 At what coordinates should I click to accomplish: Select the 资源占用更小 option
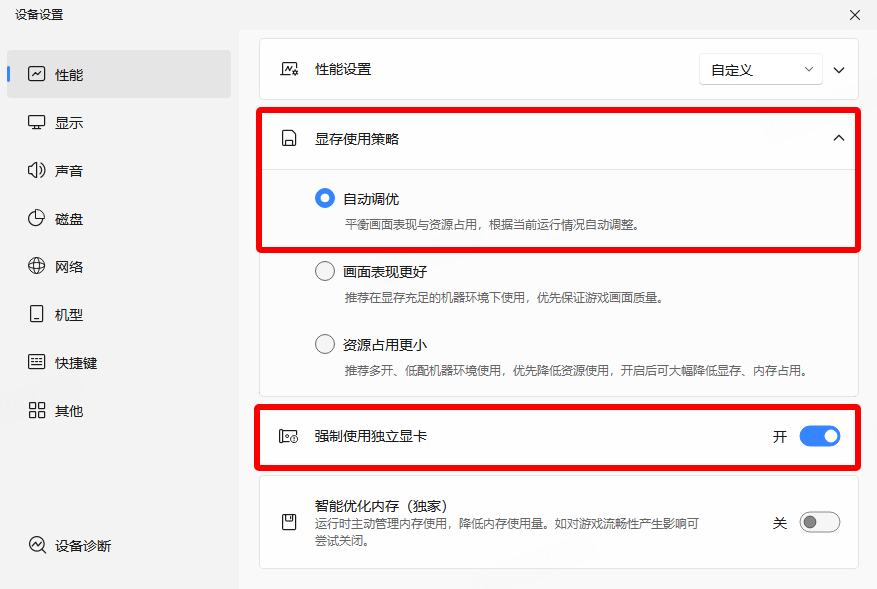pos(324,343)
